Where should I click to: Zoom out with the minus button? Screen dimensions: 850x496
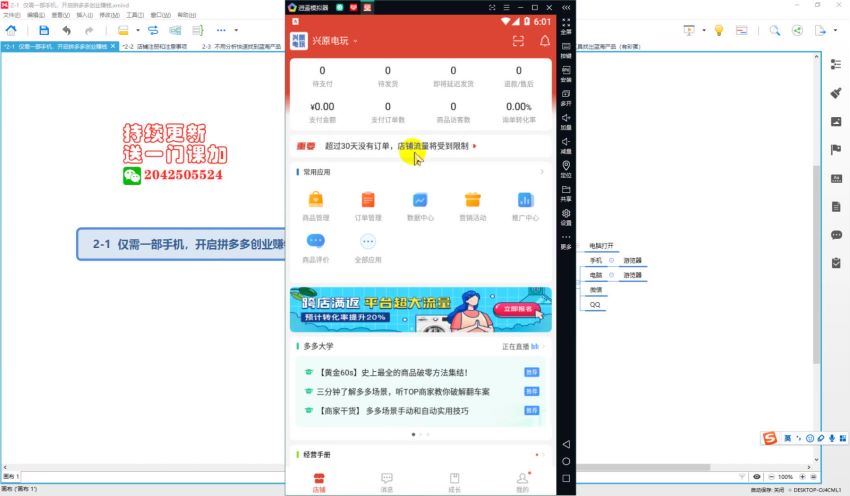[x=771, y=476]
